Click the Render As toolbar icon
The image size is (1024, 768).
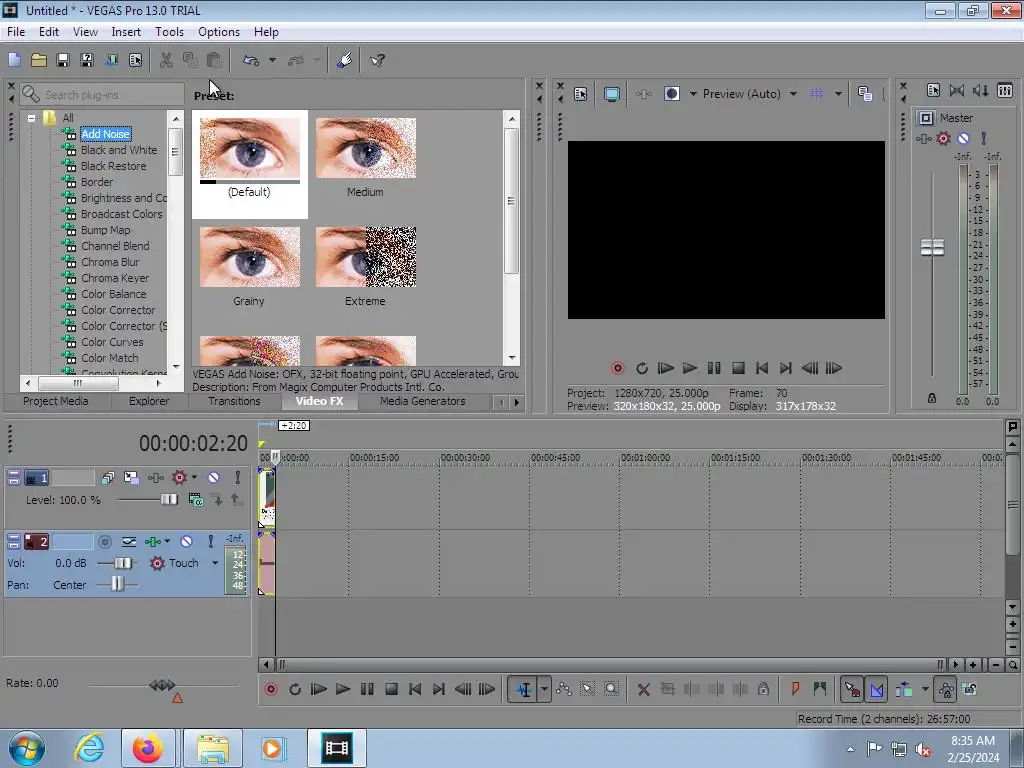[111, 61]
